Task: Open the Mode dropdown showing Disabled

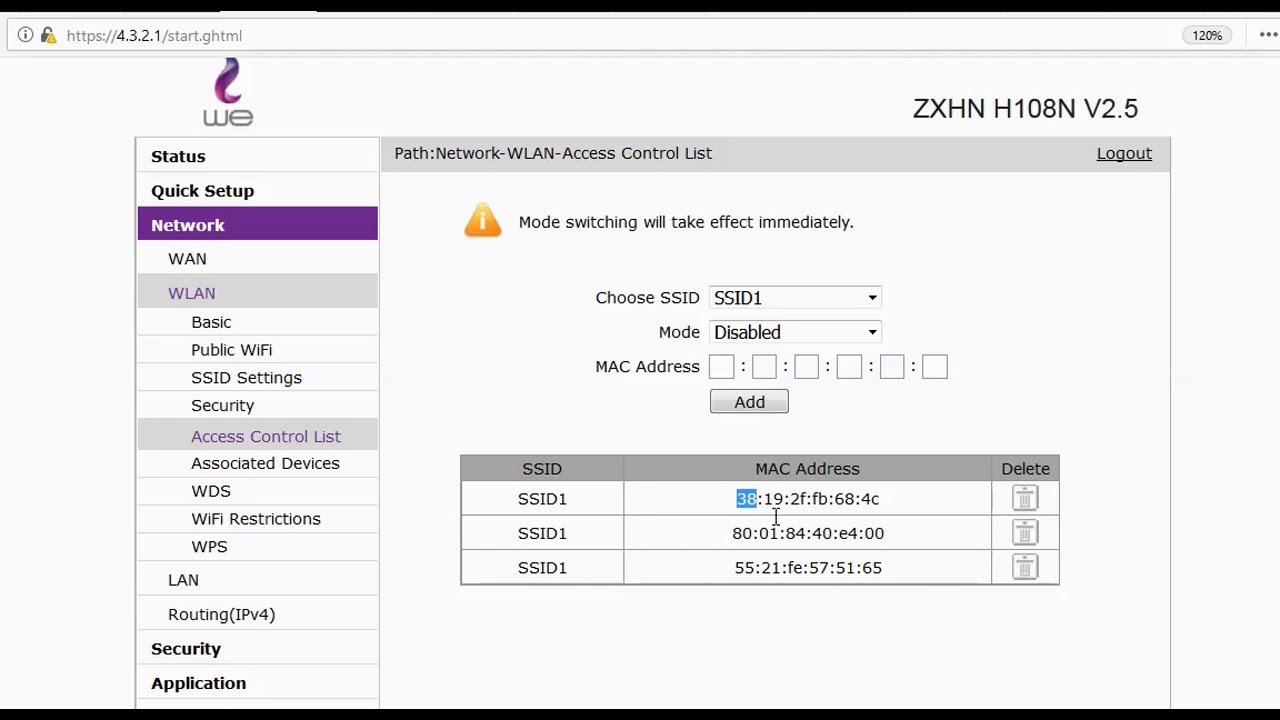Action: (x=795, y=332)
